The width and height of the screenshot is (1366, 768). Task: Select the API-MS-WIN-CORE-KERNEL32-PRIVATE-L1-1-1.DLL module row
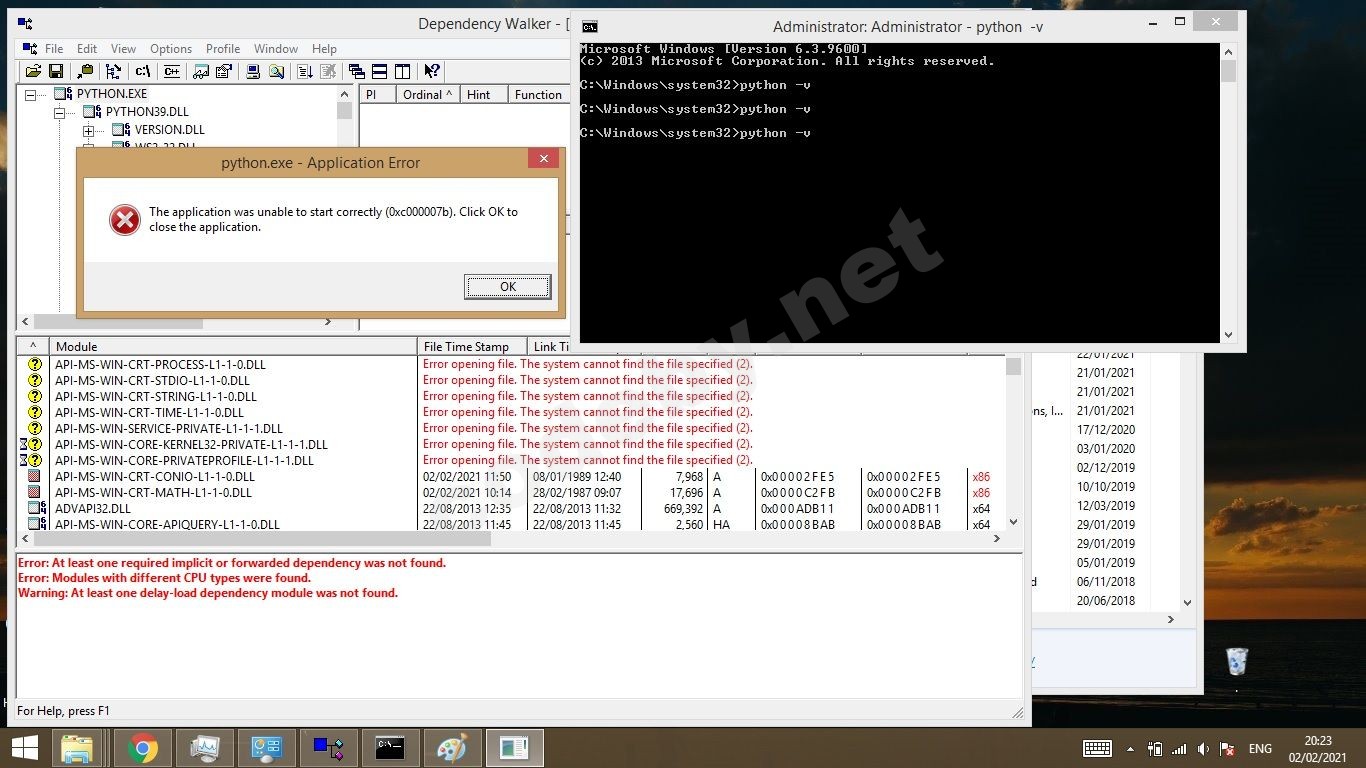click(x=191, y=444)
